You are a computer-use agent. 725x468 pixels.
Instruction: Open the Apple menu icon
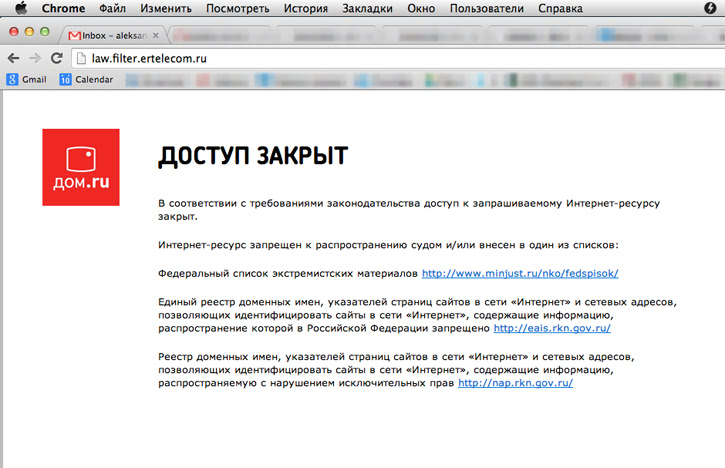click(21, 8)
